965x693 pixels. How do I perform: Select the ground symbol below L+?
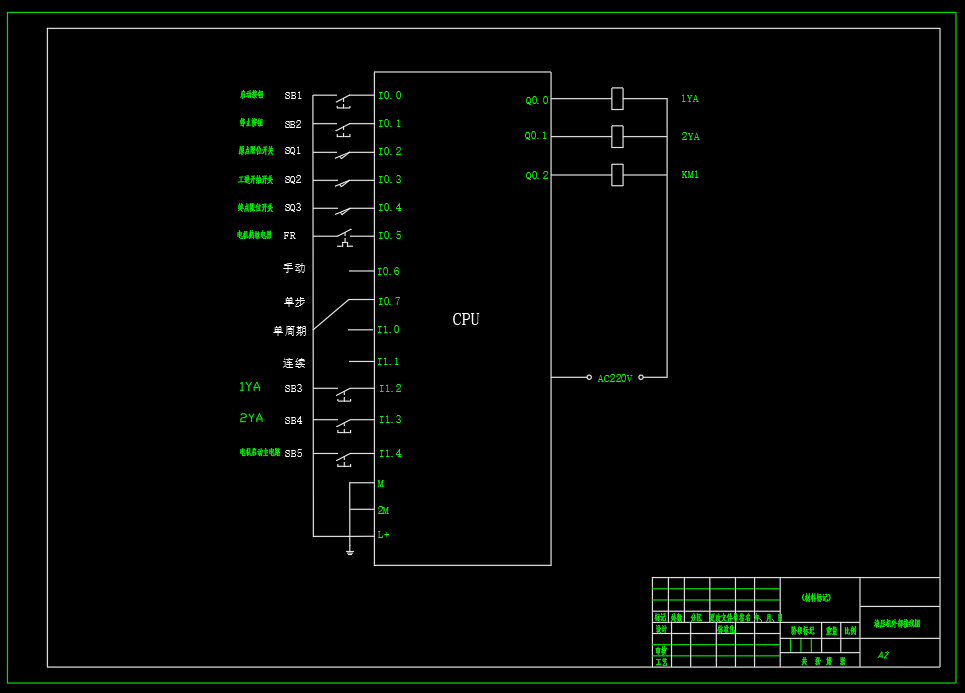pyautogui.click(x=350, y=551)
